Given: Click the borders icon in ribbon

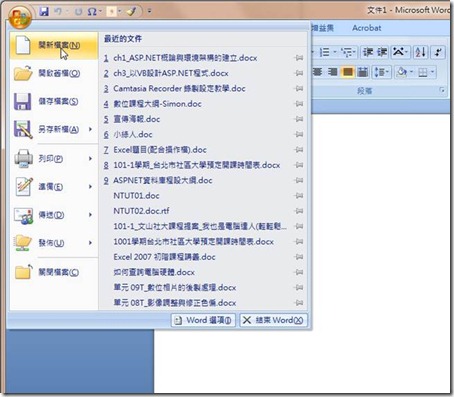Looking at the screenshot, I should [x=423, y=72].
